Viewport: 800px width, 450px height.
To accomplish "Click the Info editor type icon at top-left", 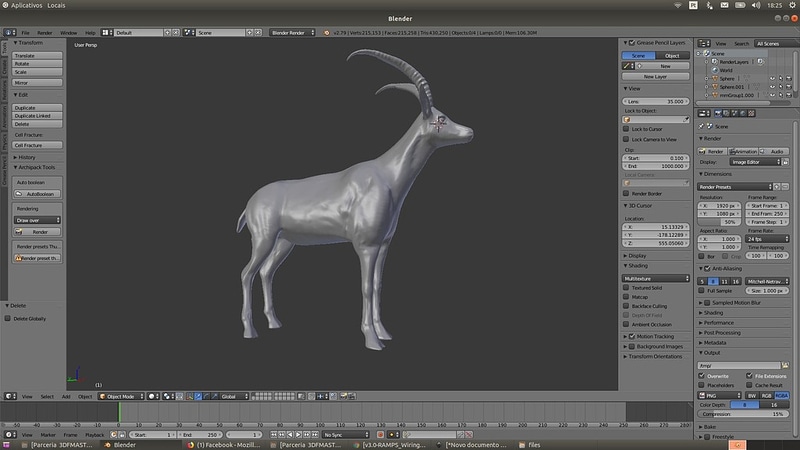I will tap(10, 32).
